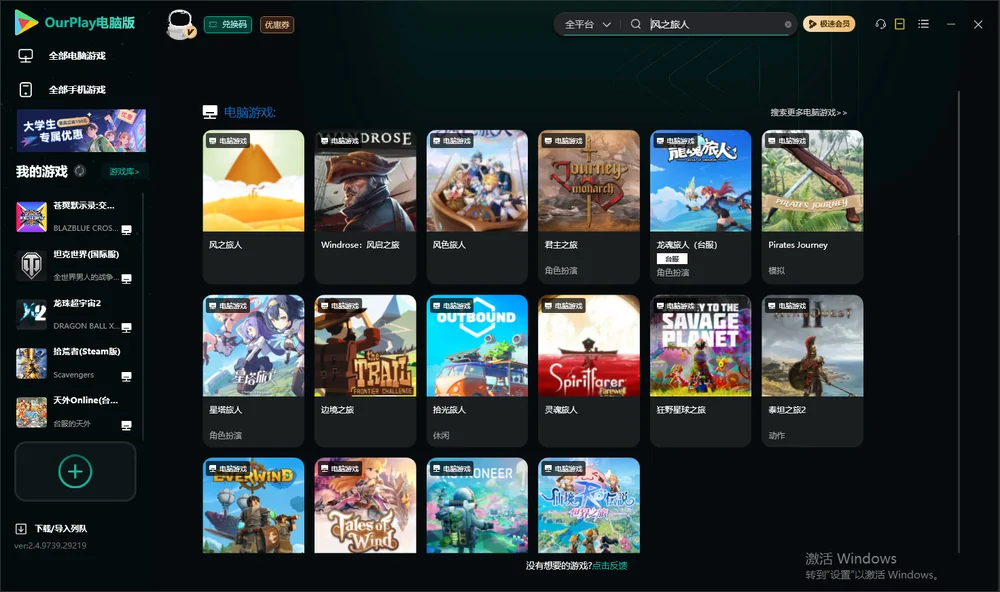This screenshot has width=1000, height=592.
Task: Open the Pirates Journey game card
Action: 812,207
